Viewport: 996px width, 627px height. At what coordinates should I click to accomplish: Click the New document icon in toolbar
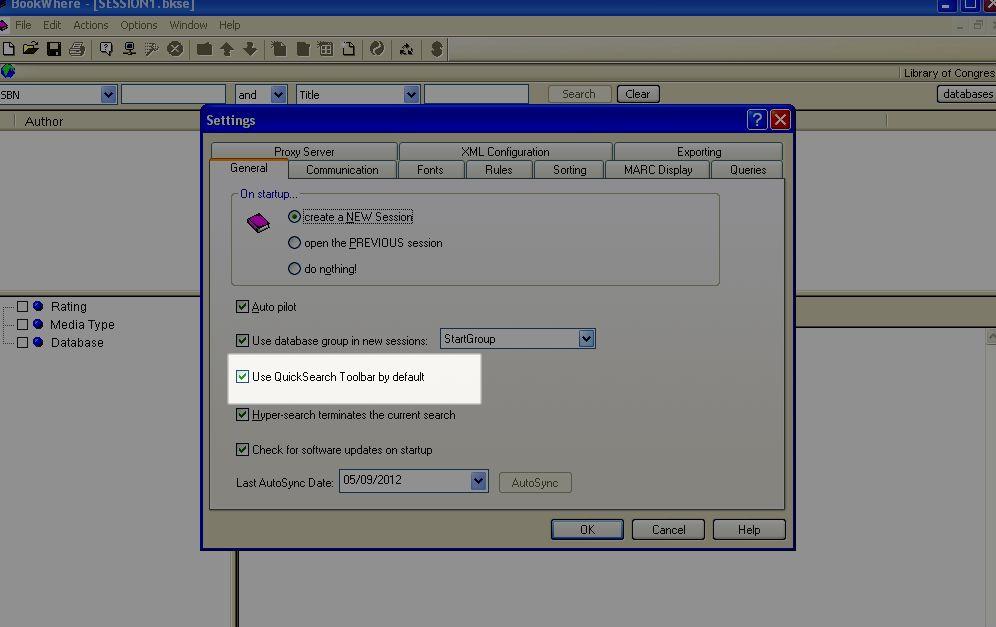pos(9,49)
